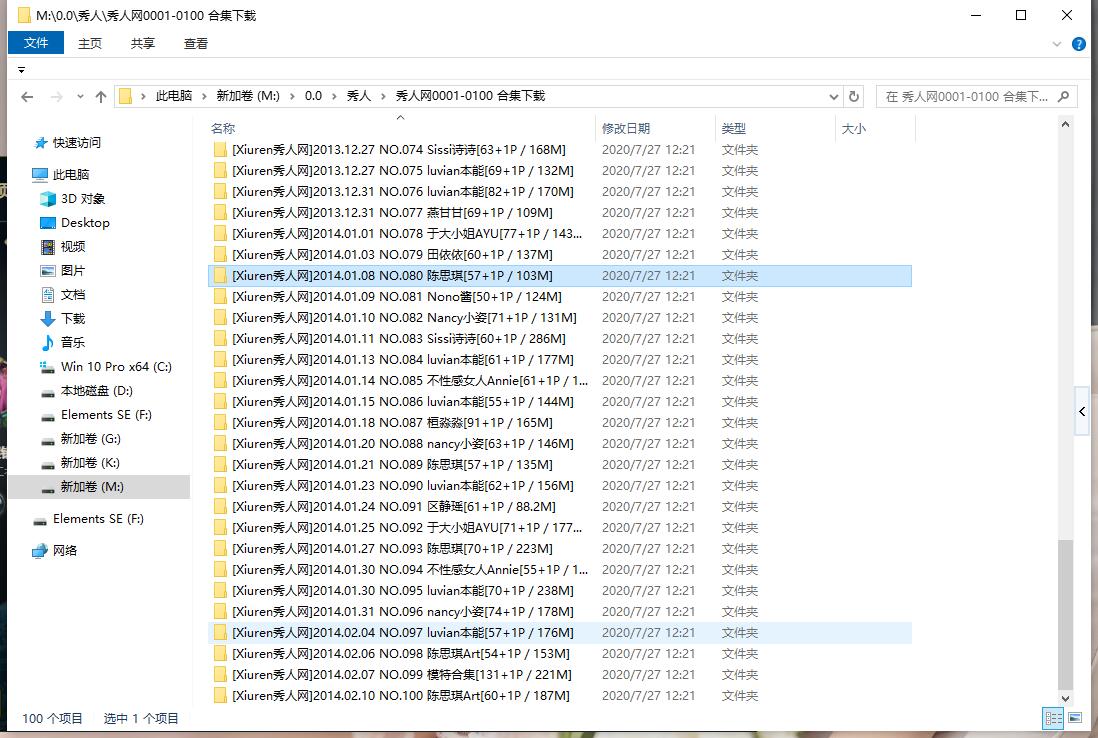Open 音乐 folder in sidebar
The image size is (1098, 738).
pyautogui.click(x=63, y=342)
